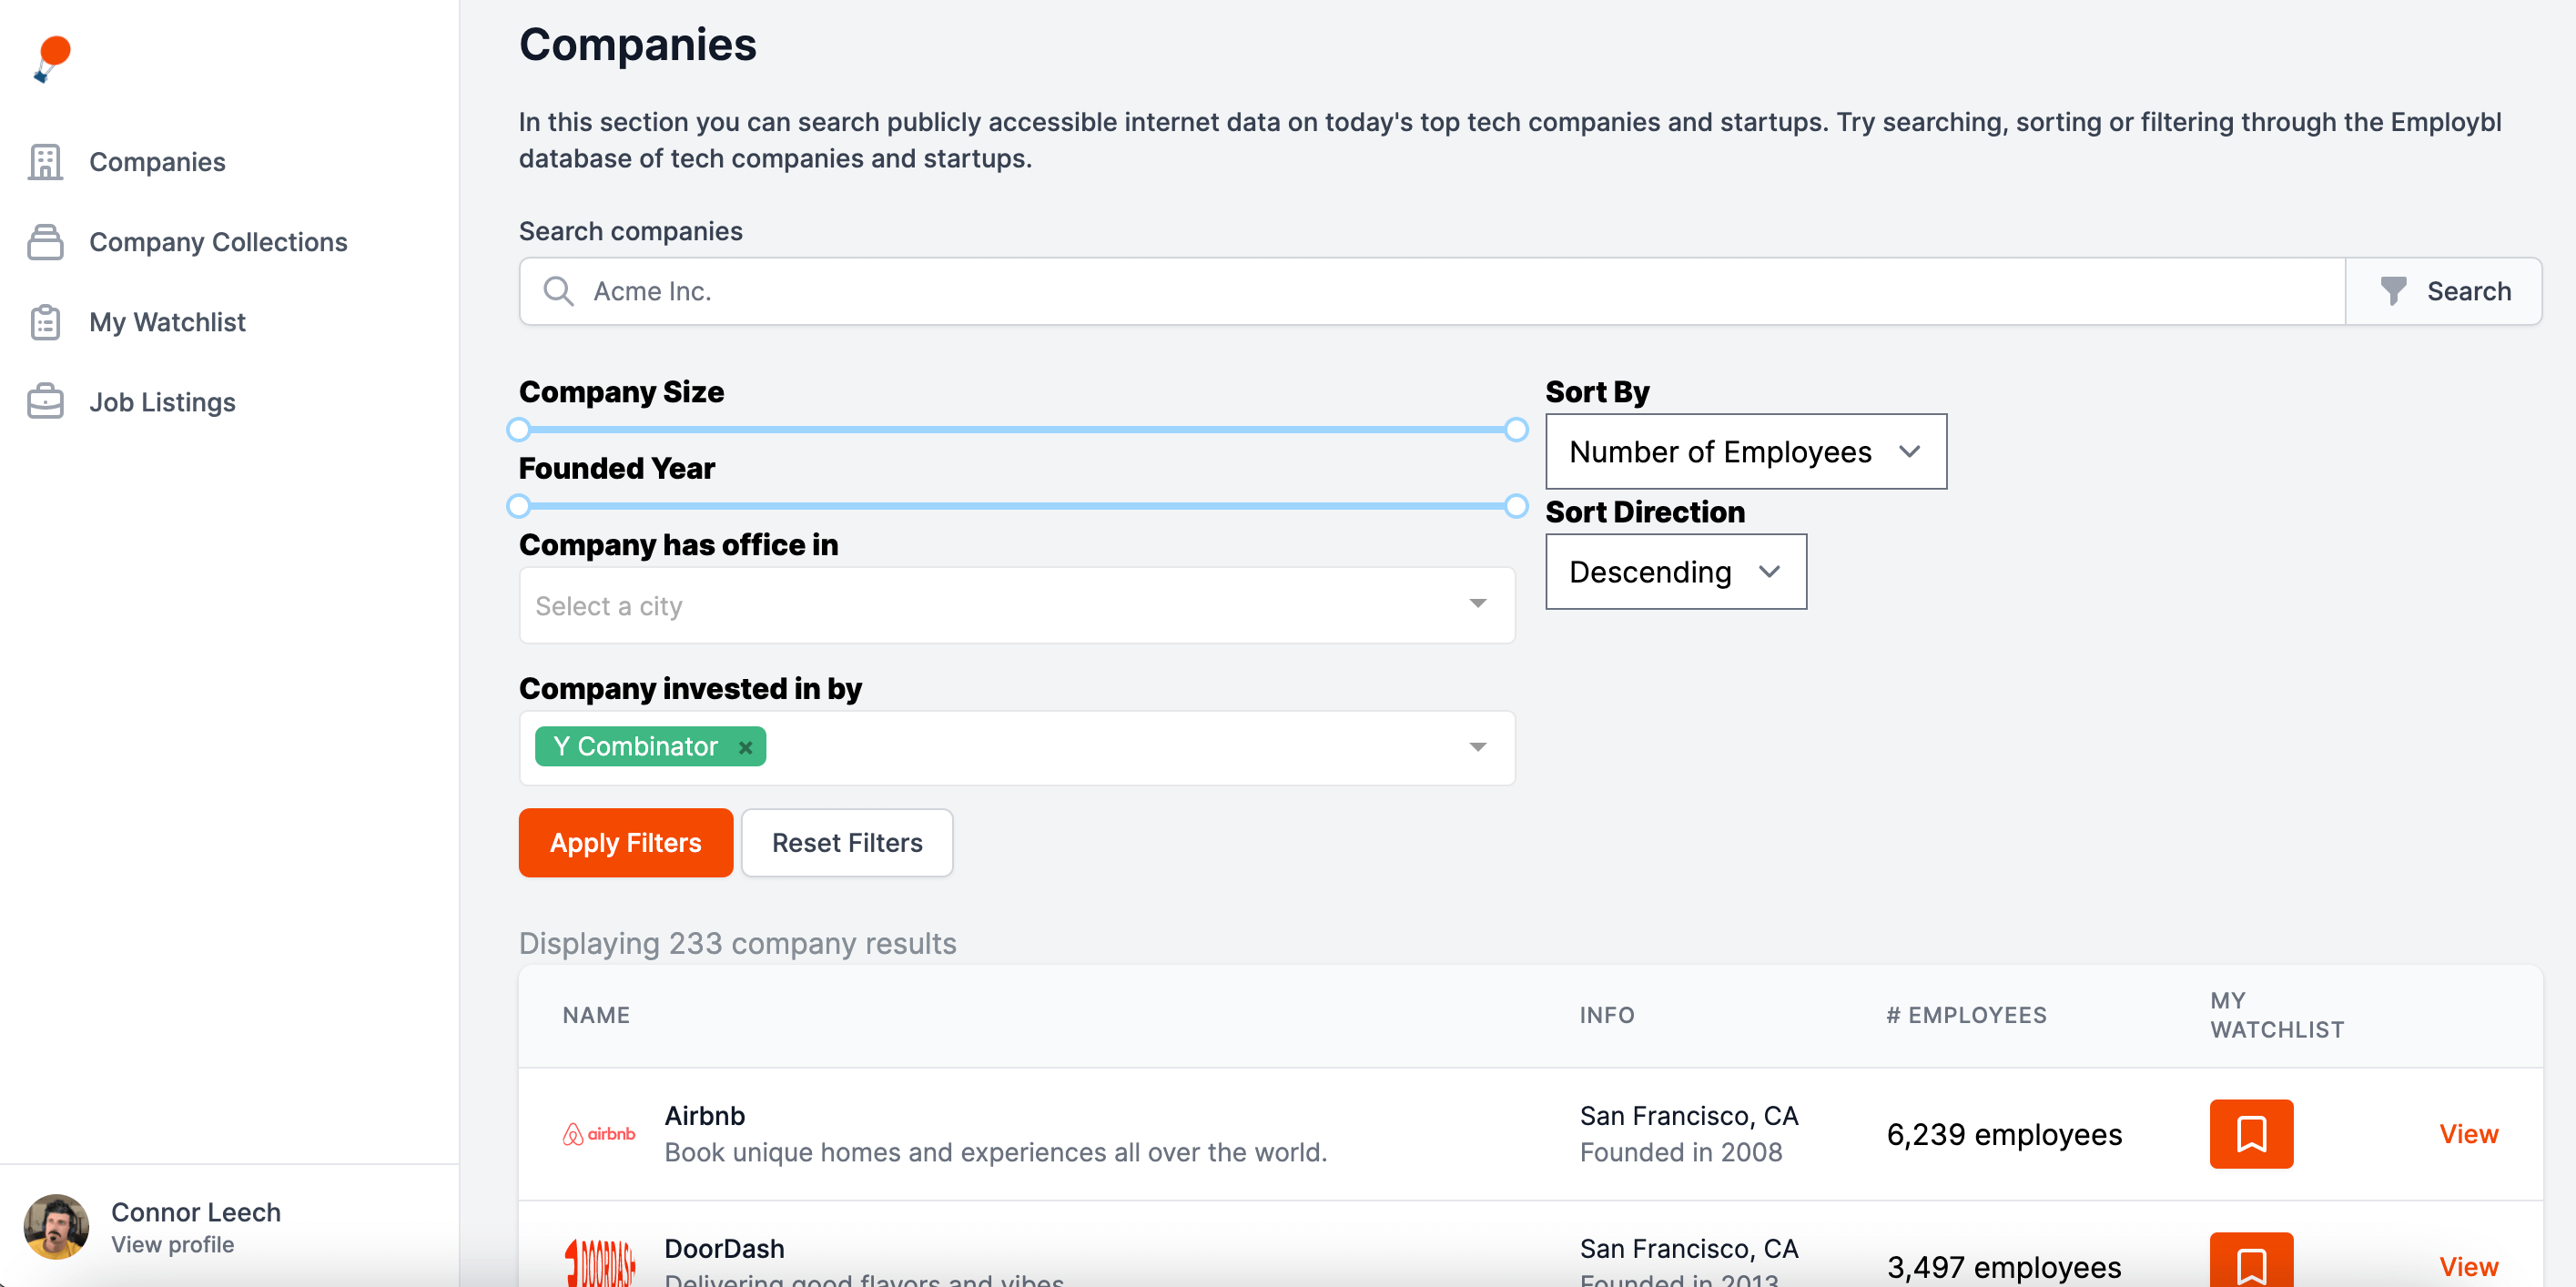This screenshot has width=2576, height=1287.
Task: Click the Company Collections stack icon
Action: click(x=45, y=242)
